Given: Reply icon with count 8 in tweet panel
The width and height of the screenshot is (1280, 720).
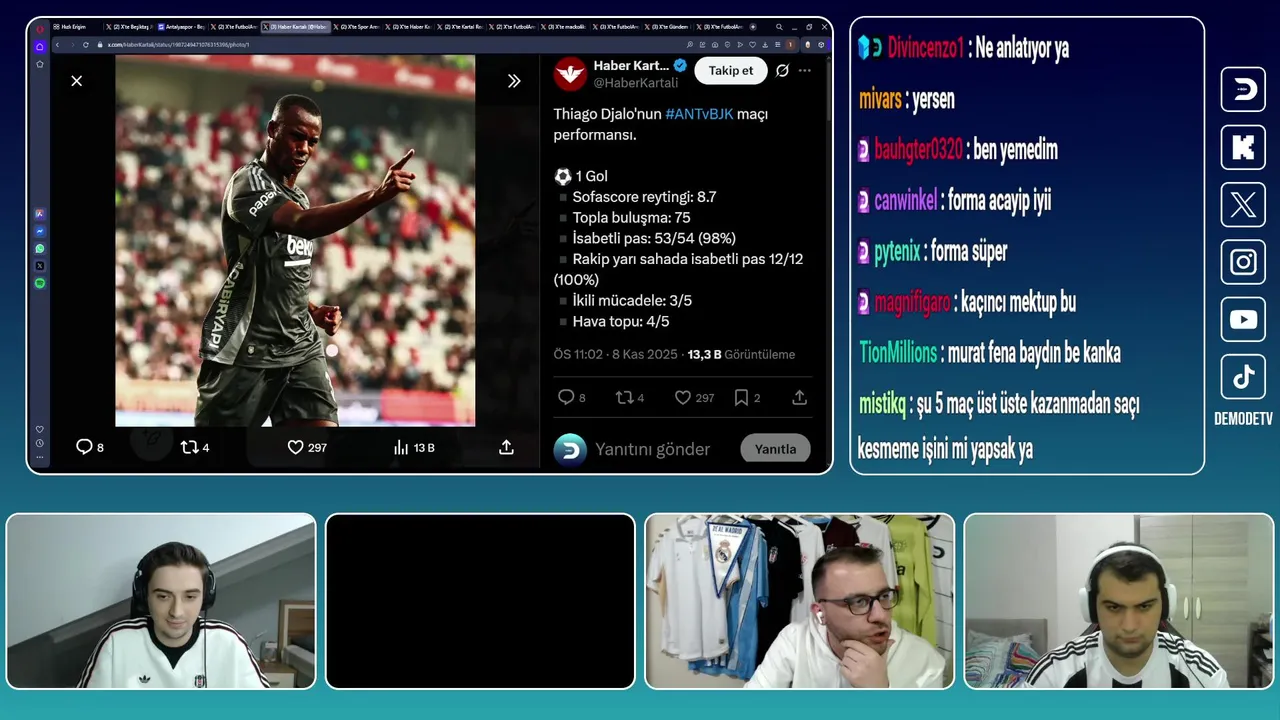Looking at the screenshot, I should (x=572, y=397).
